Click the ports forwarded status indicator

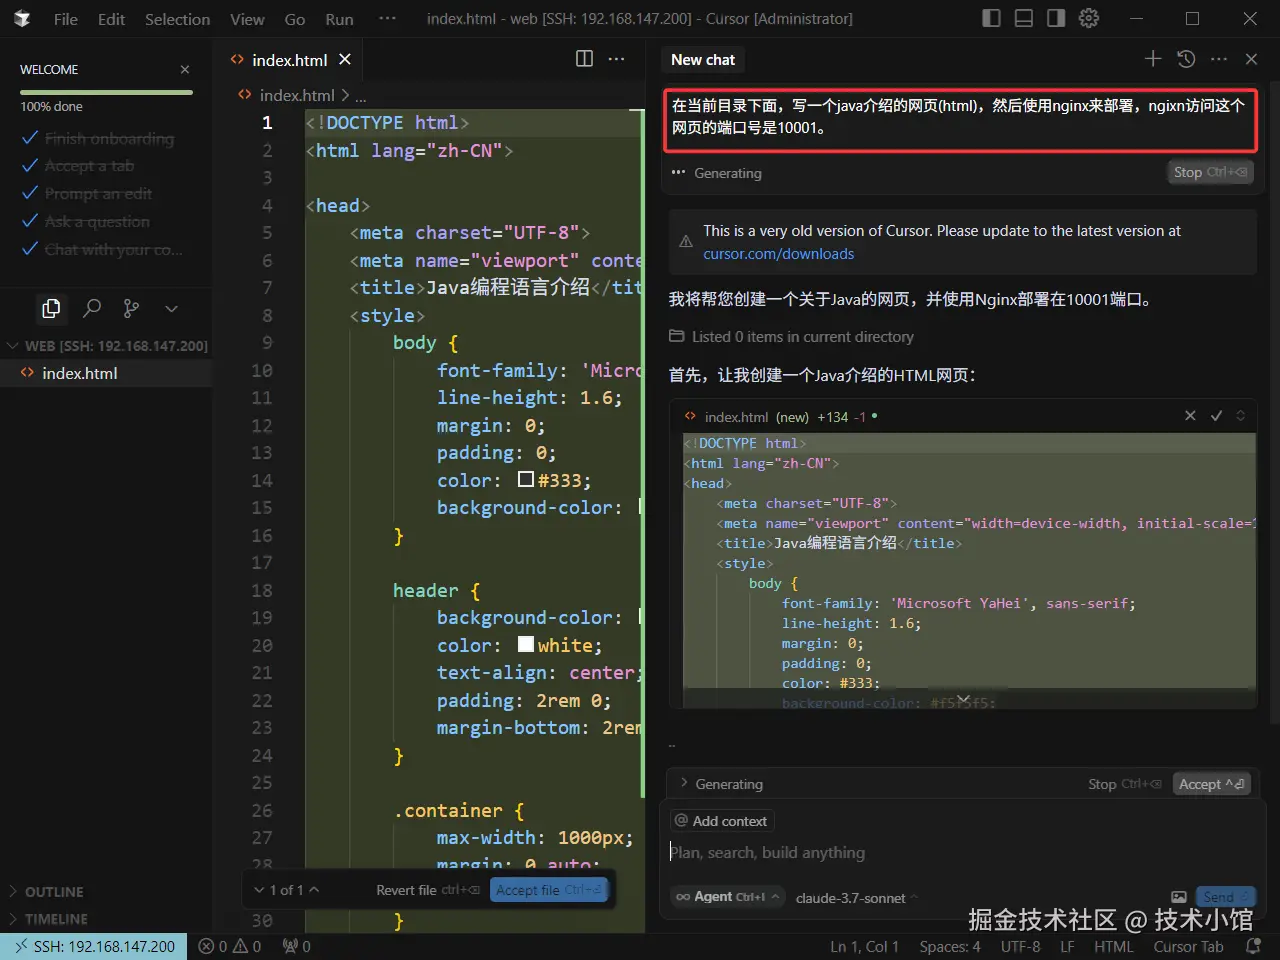pos(297,946)
